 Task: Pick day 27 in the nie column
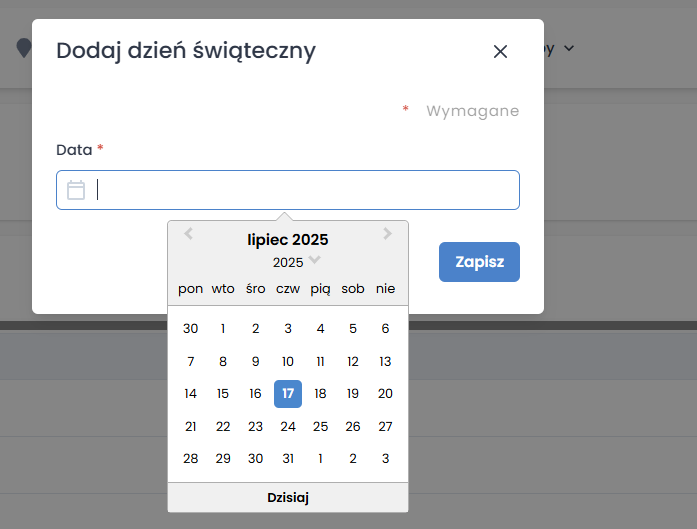tap(385, 427)
